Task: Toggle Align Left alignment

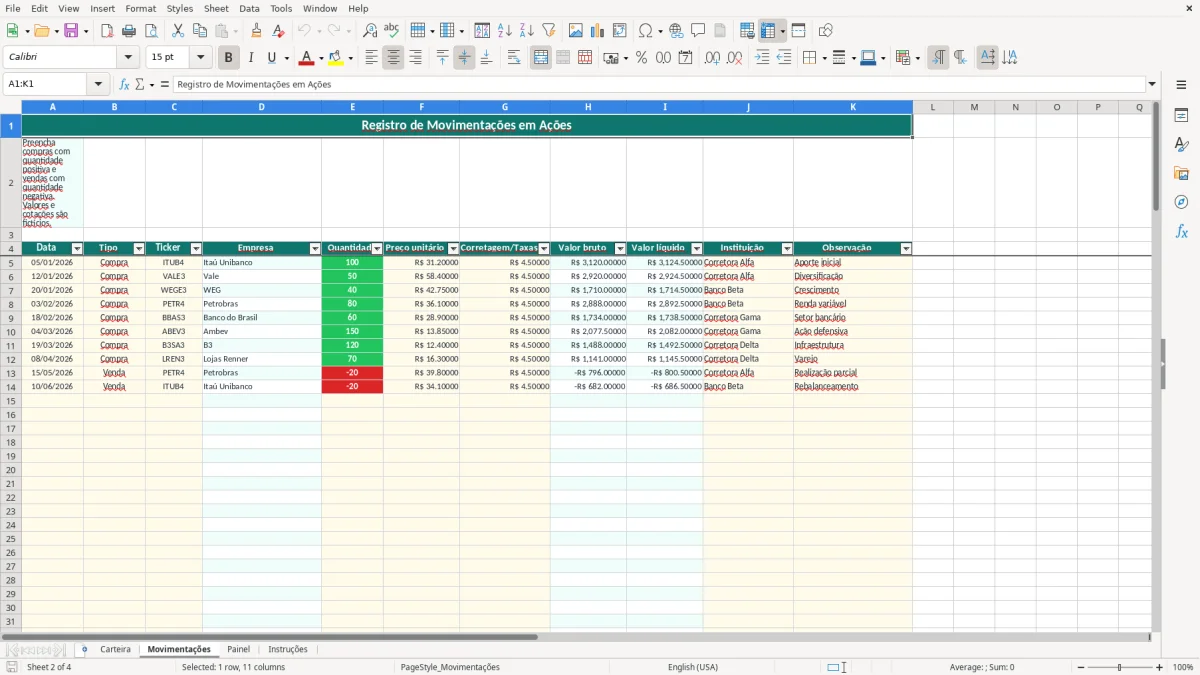Action: tap(371, 58)
